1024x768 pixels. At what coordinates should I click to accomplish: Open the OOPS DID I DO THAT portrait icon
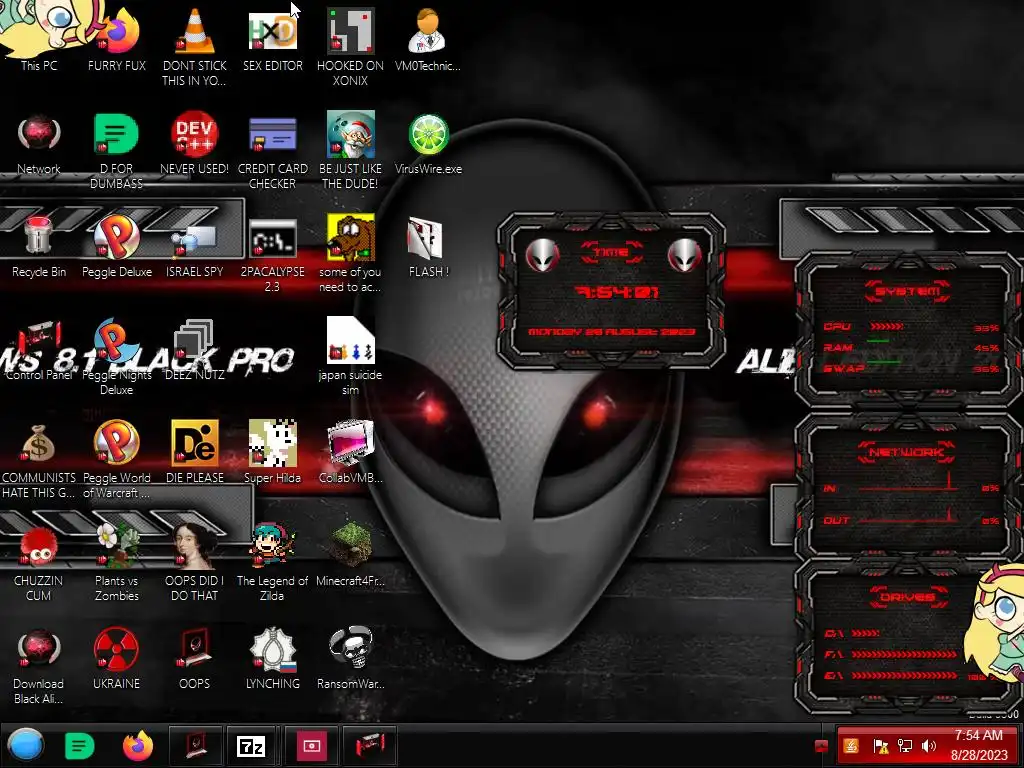click(195, 563)
